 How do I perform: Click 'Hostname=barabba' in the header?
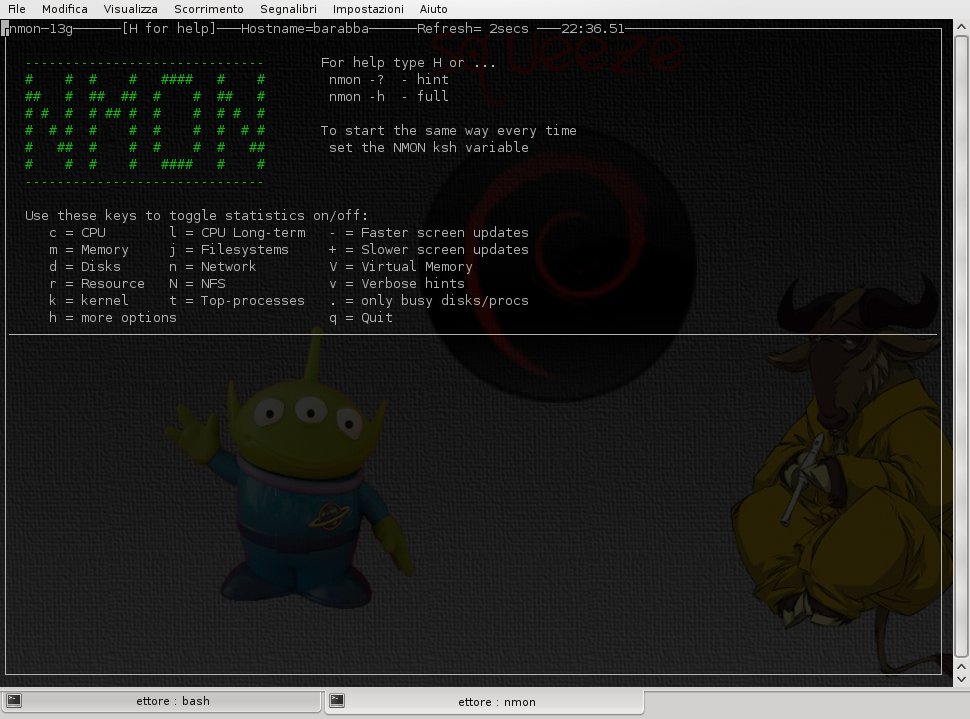[304, 28]
